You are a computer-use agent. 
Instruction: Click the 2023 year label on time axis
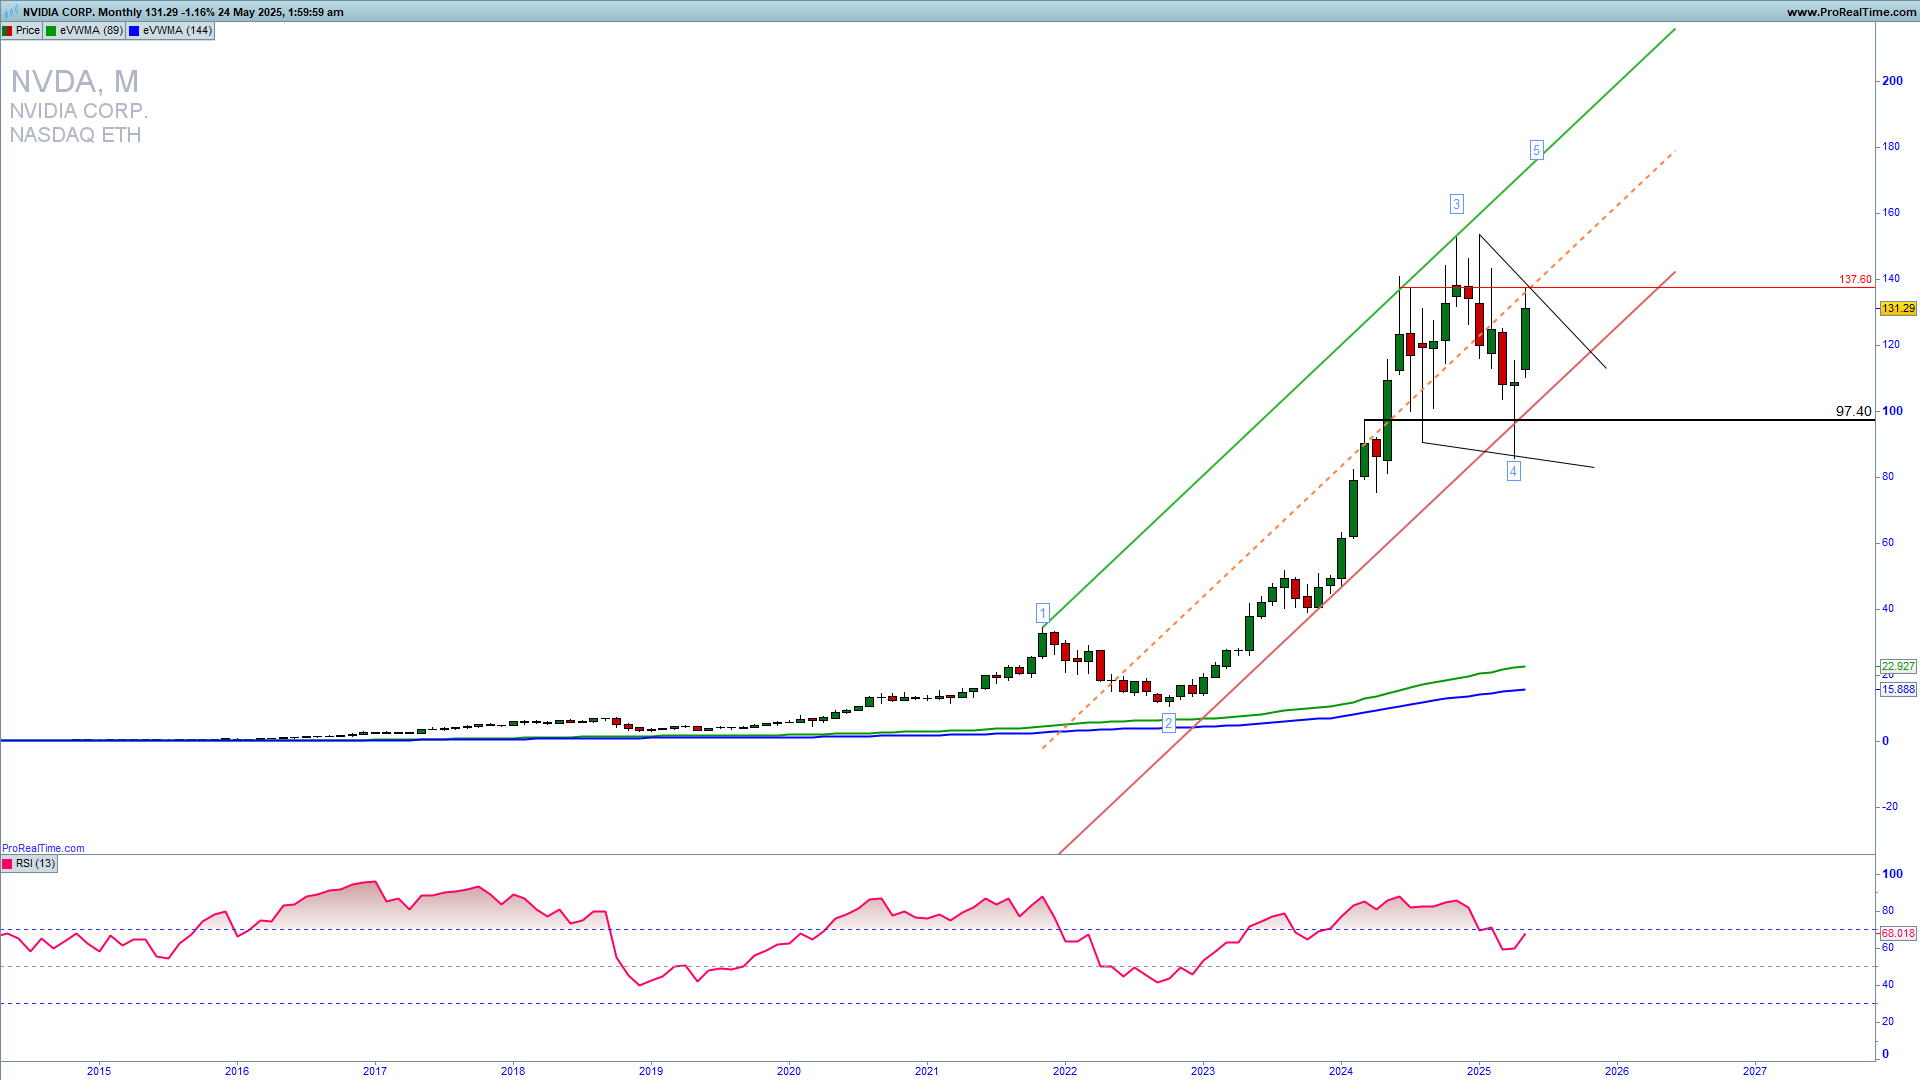tap(1203, 1072)
